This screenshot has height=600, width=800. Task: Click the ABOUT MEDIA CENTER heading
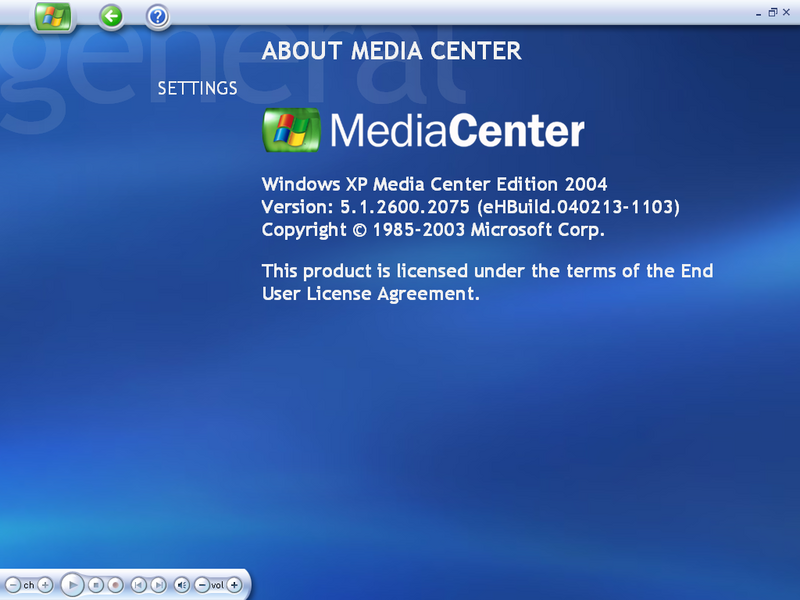(x=391, y=51)
